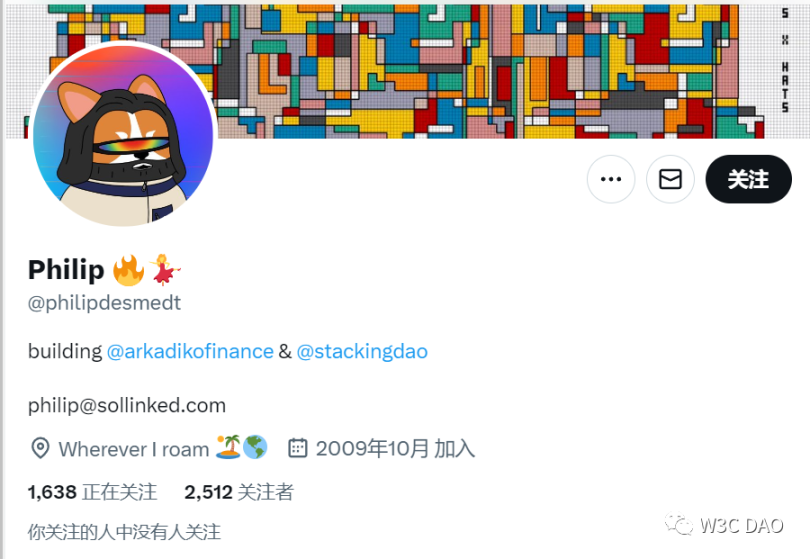Screen dimensions: 810x559
Task: Click the Wherever I roam location text
Action: click(x=133, y=449)
